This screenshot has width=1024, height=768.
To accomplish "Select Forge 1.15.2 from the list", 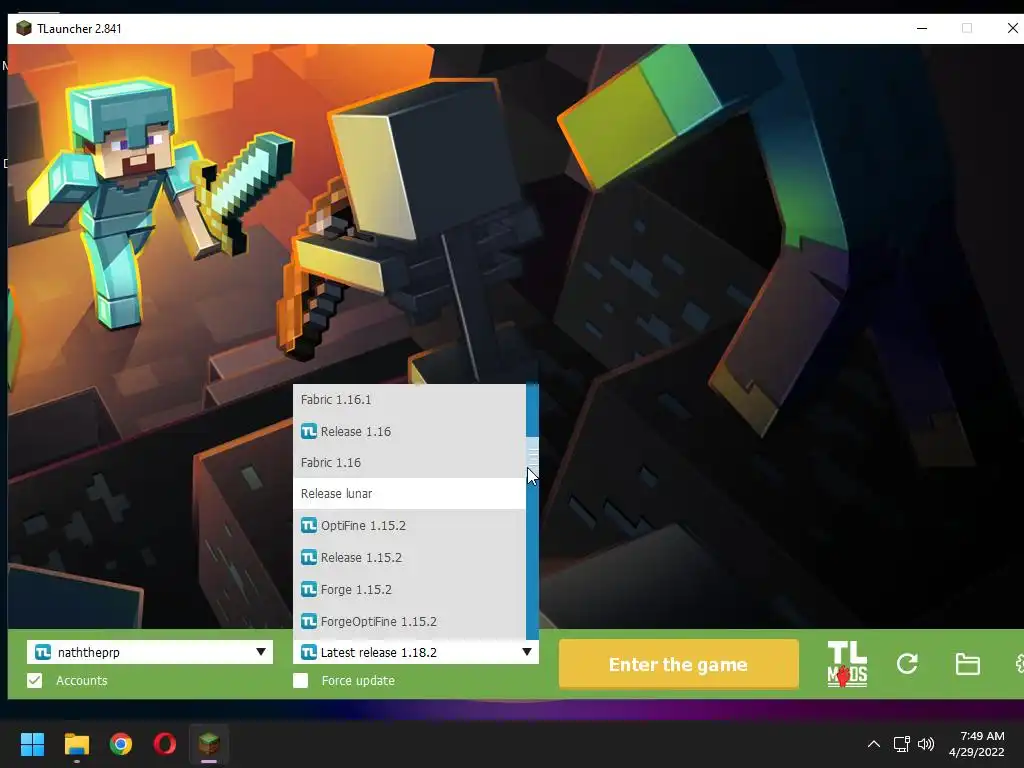I will pos(409,590).
